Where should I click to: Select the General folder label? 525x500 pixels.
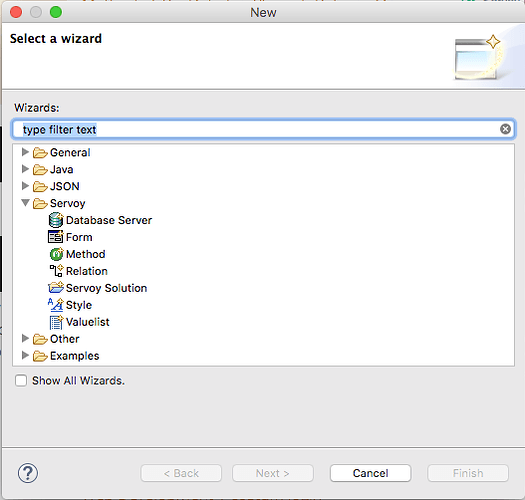[70, 153]
